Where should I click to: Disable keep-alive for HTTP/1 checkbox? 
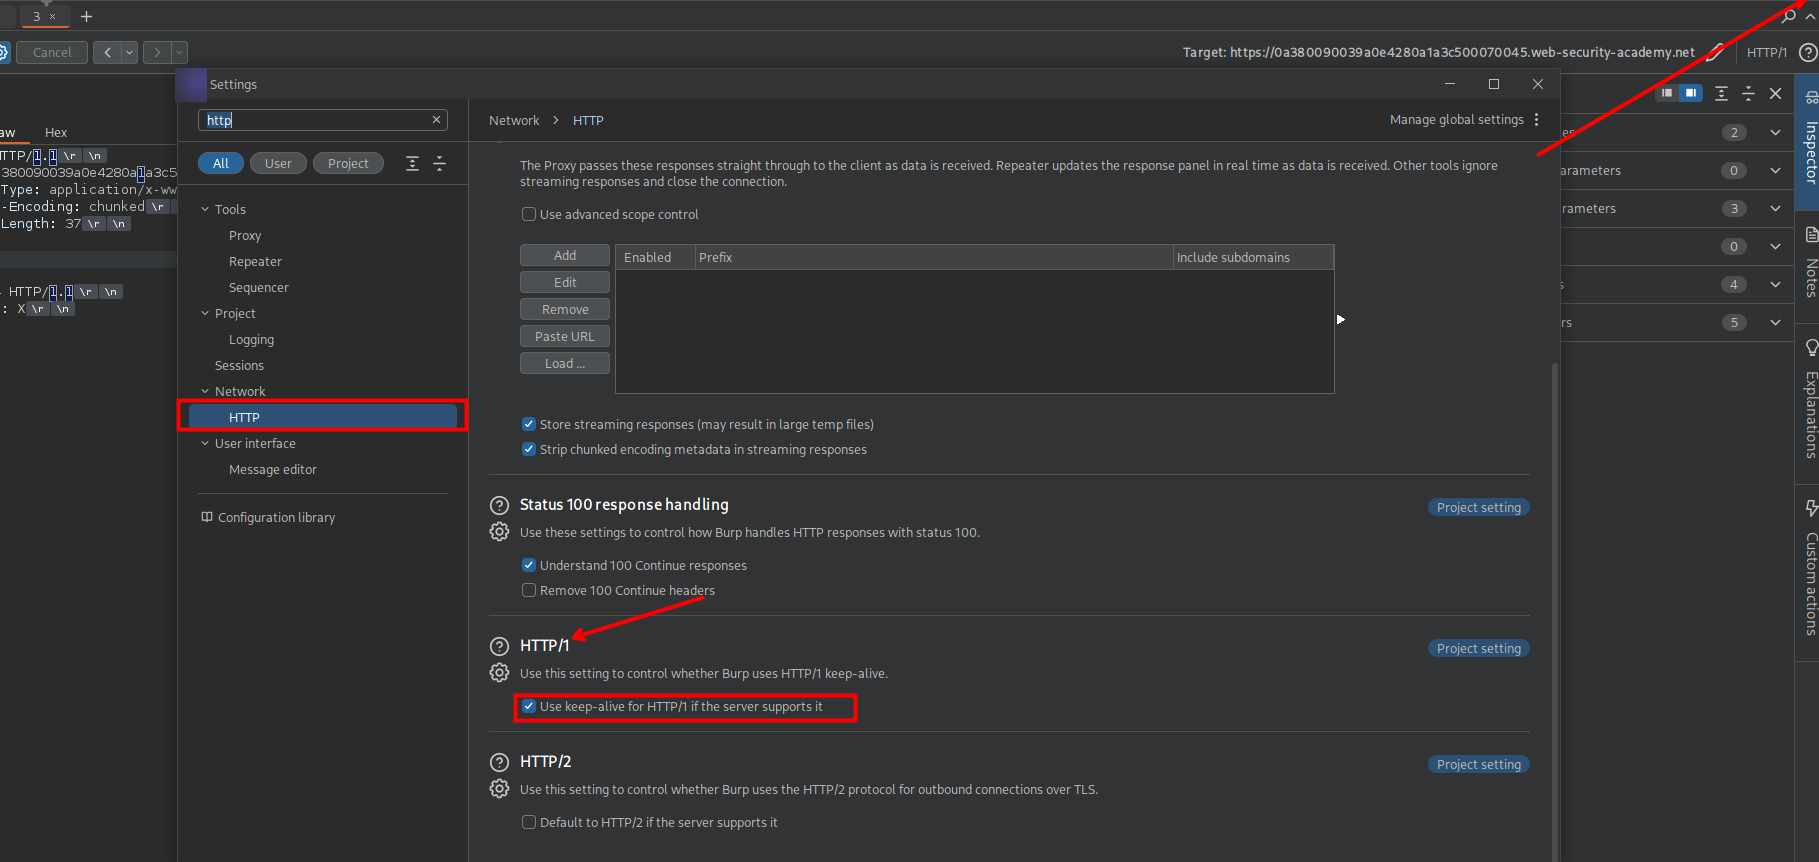[x=529, y=707]
